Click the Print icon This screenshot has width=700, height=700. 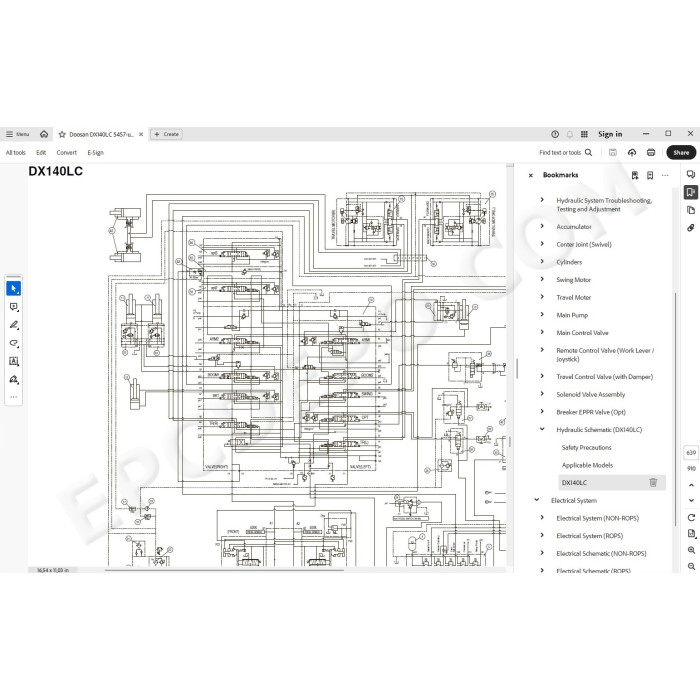tap(651, 153)
